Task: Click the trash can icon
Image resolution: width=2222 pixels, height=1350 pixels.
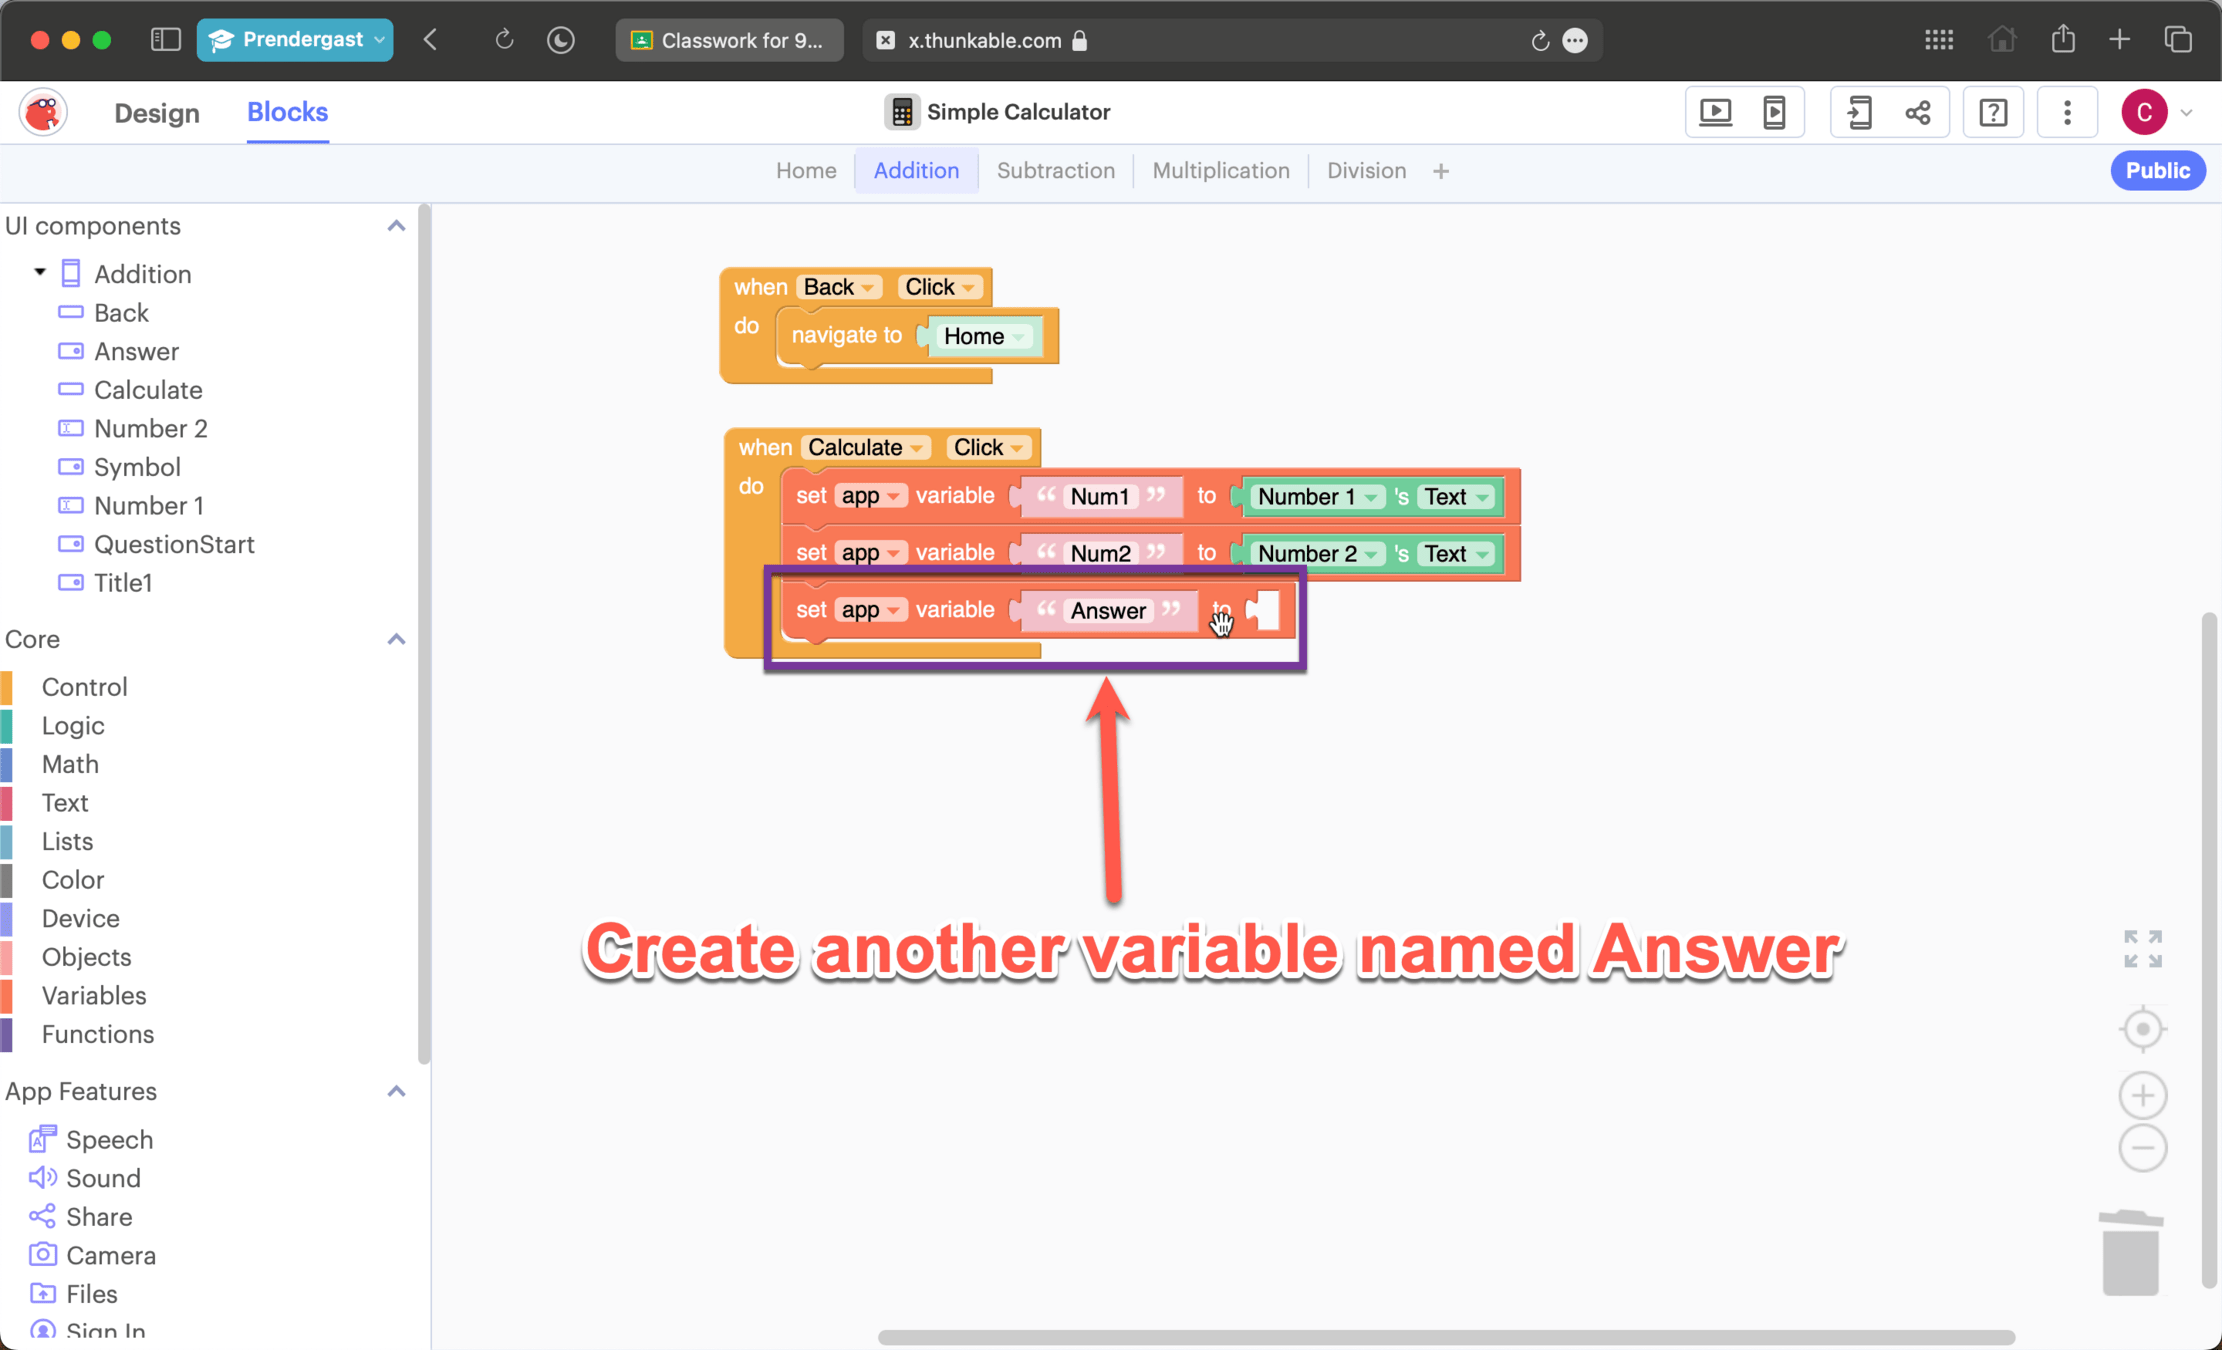Action: point(2130,1253)
